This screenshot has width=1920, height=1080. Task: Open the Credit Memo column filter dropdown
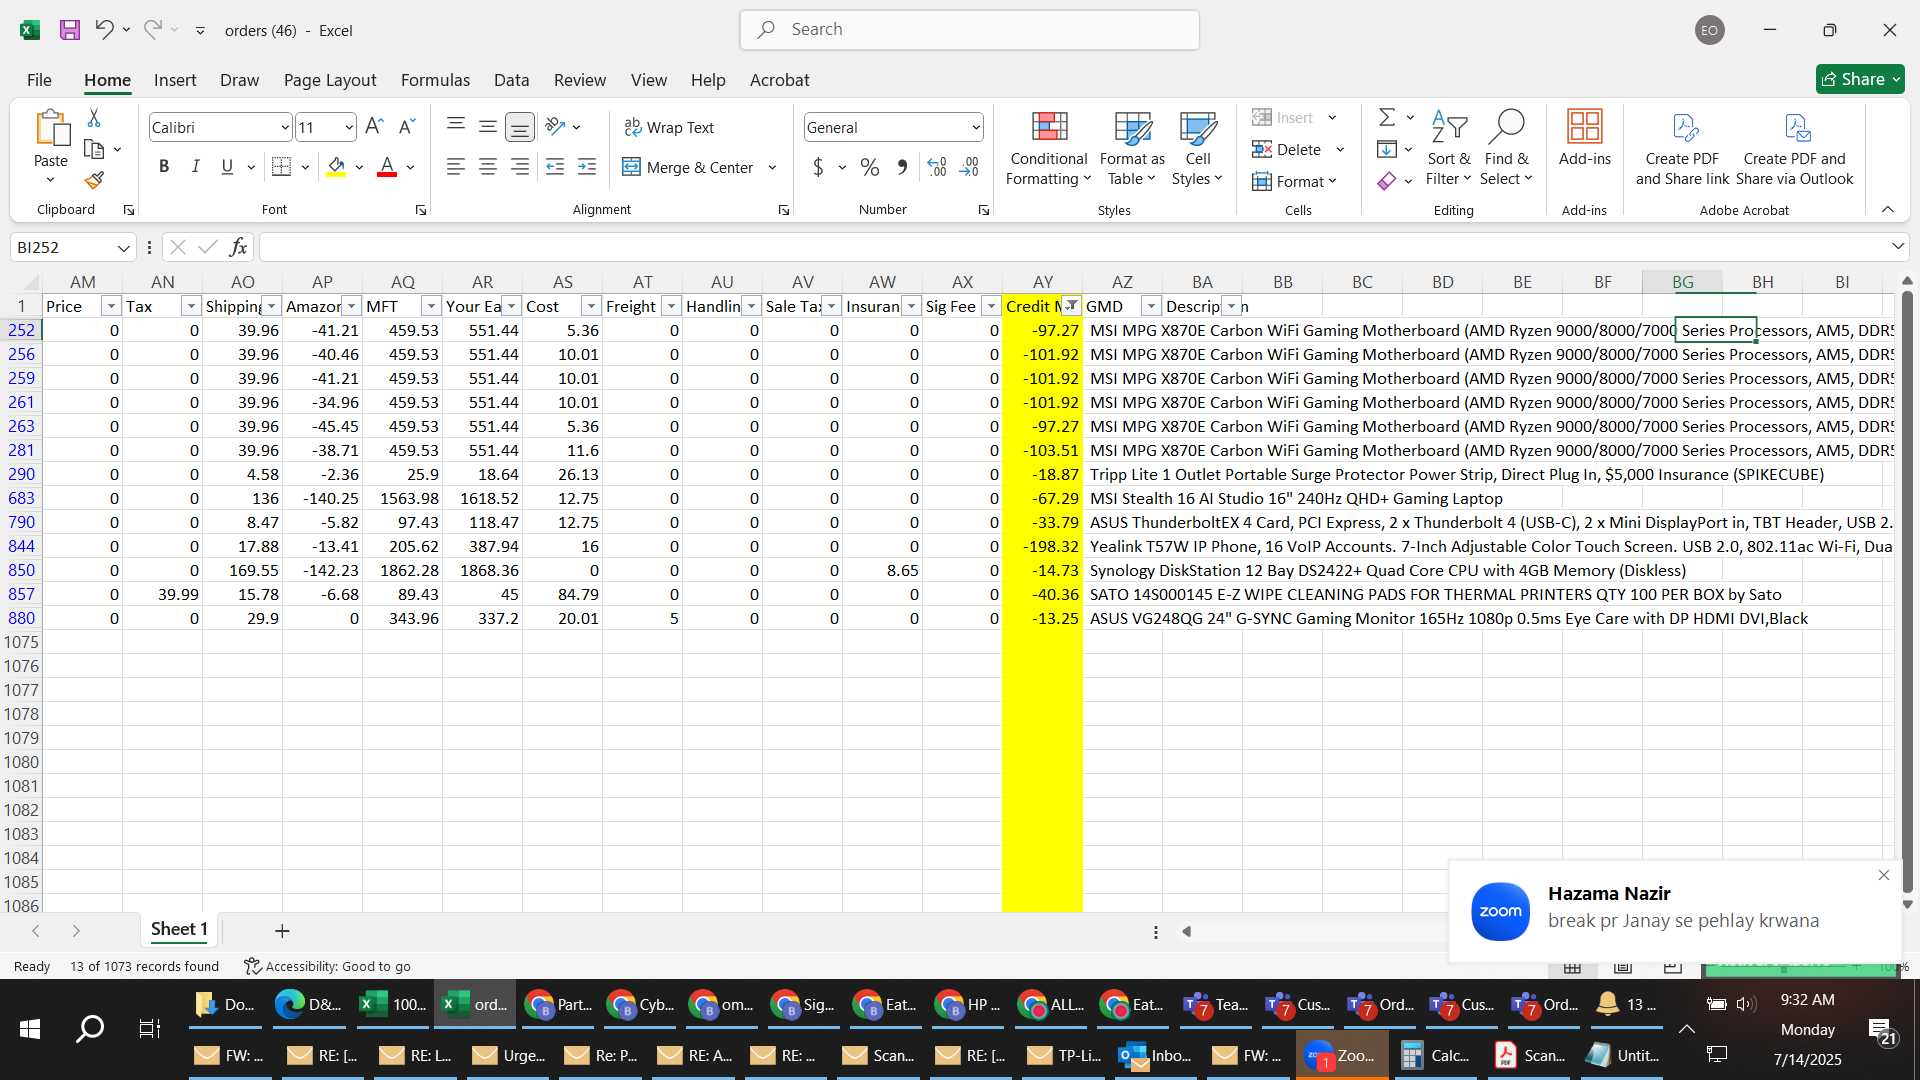click(x=1071, y=306)
